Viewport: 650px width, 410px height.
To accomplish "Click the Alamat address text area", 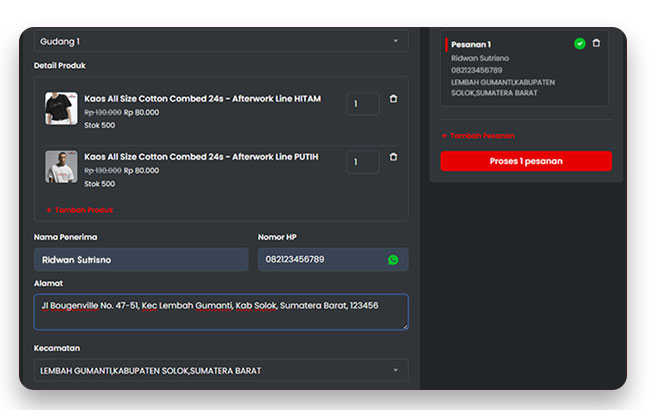I will [x=220, y=311].
